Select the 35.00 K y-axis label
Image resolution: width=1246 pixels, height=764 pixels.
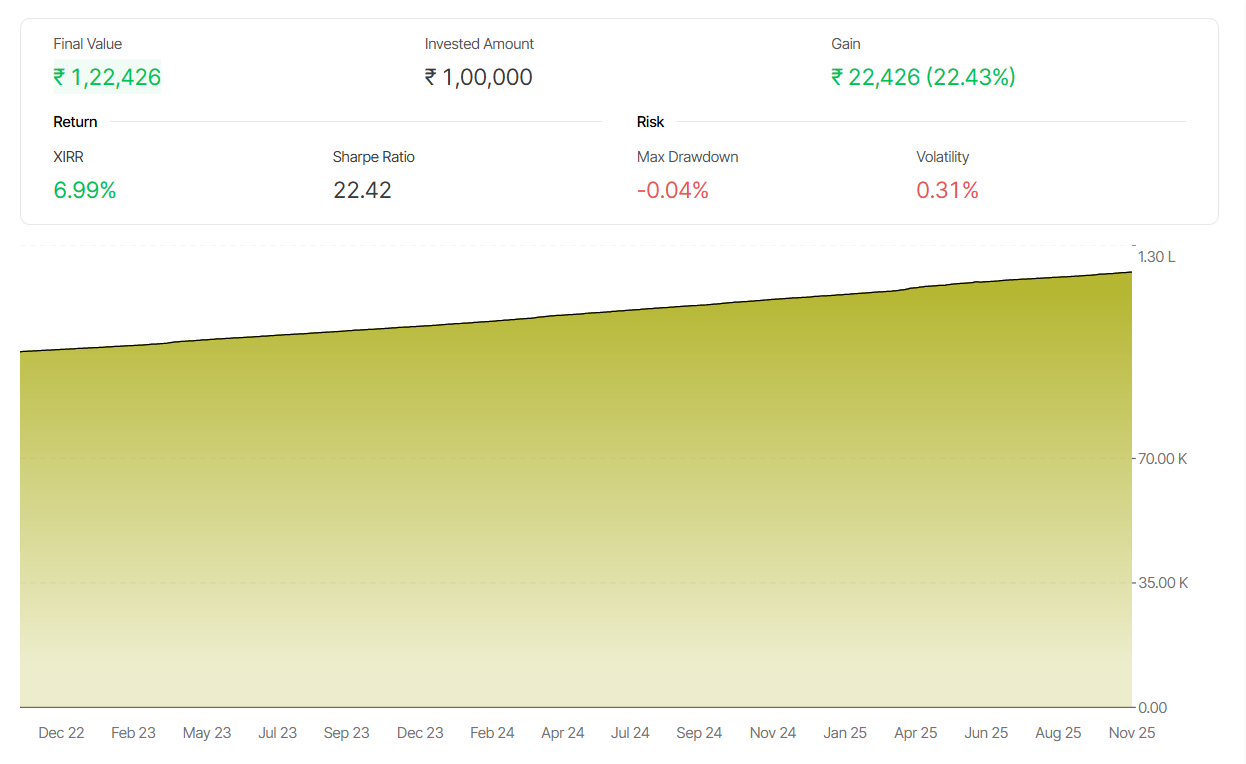pos(1162,583)
